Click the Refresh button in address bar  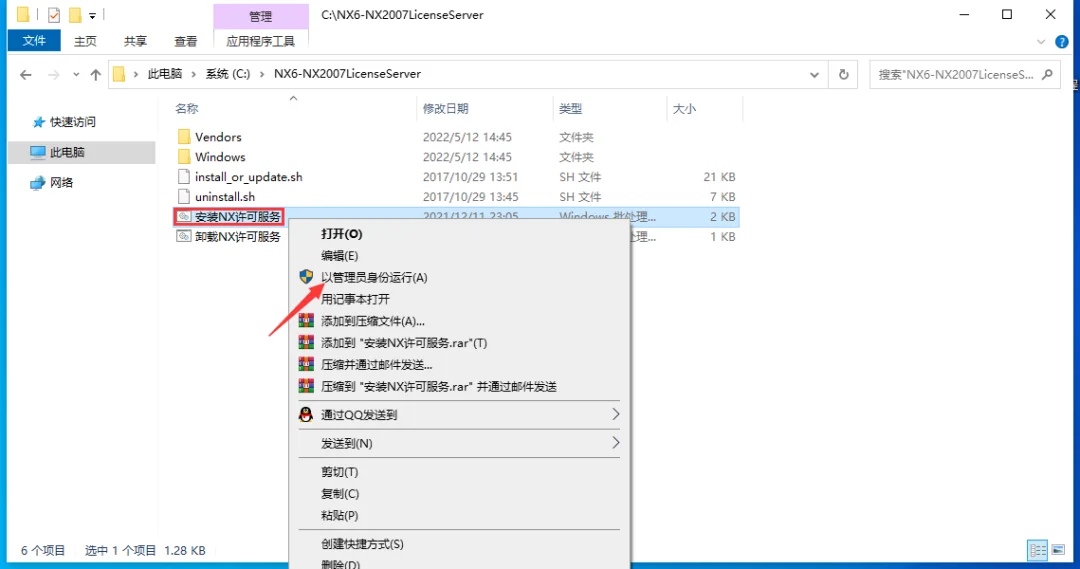click(x=843, y=74)
